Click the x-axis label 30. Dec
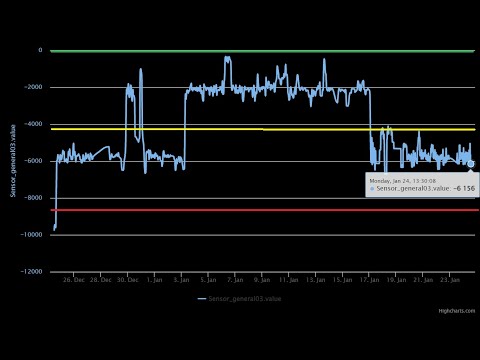The width and height of the screenshot is (480, 360). click(128, 280)
